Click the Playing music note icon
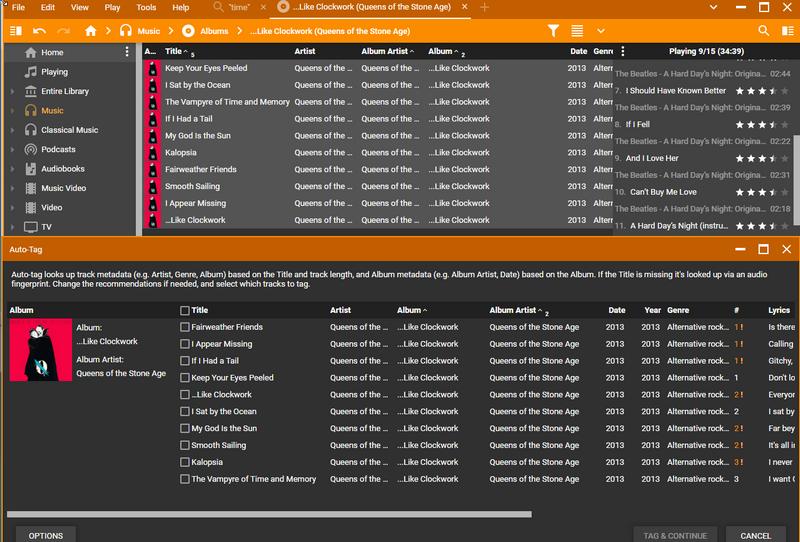Image resolution: width=800 pixels, height=542 pixels. [x=31, y=72]
